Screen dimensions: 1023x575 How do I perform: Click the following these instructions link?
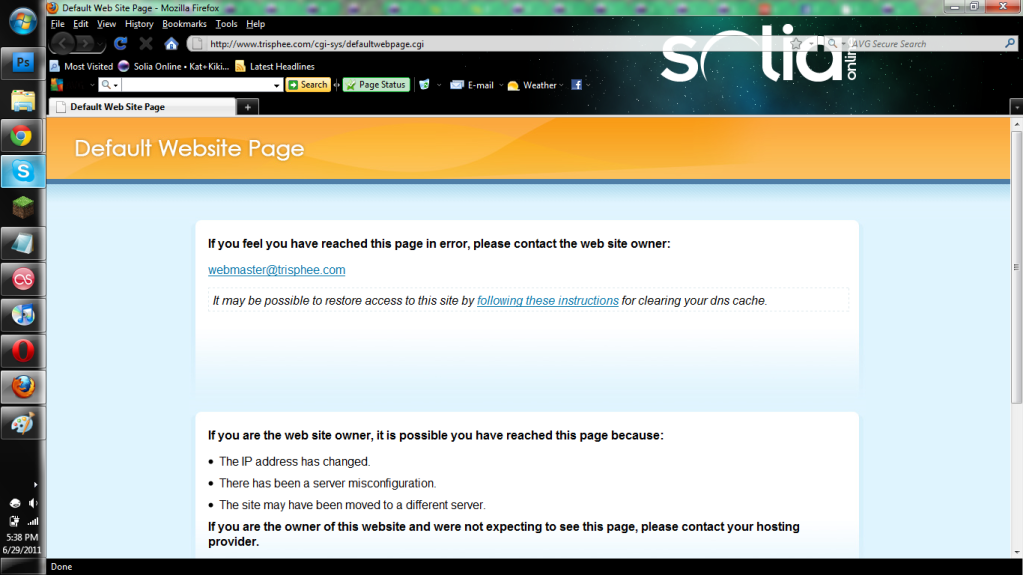click(547, 300)
